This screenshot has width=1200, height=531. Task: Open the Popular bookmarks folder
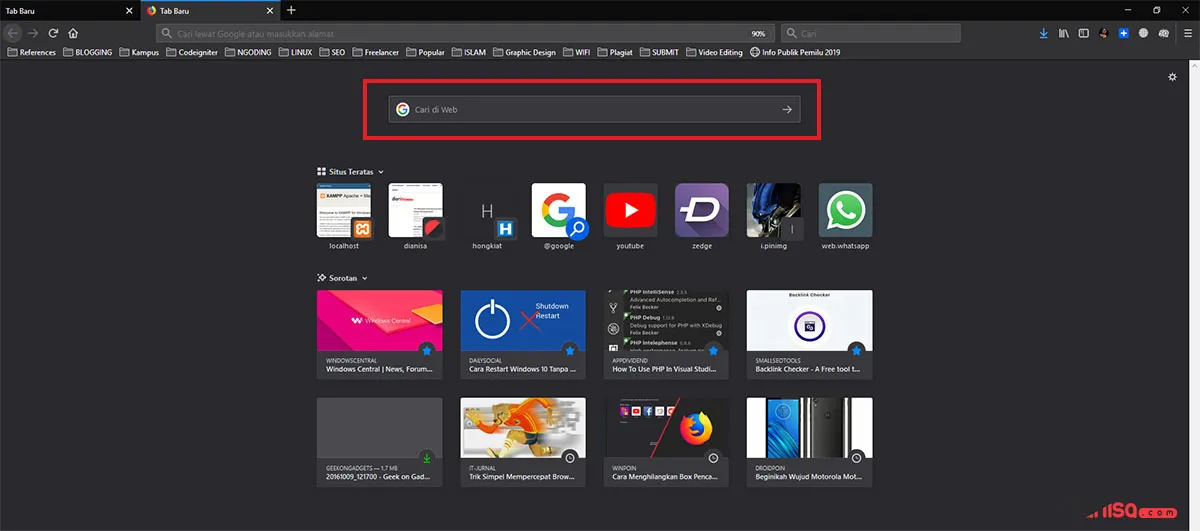click(x=426, y=52)
